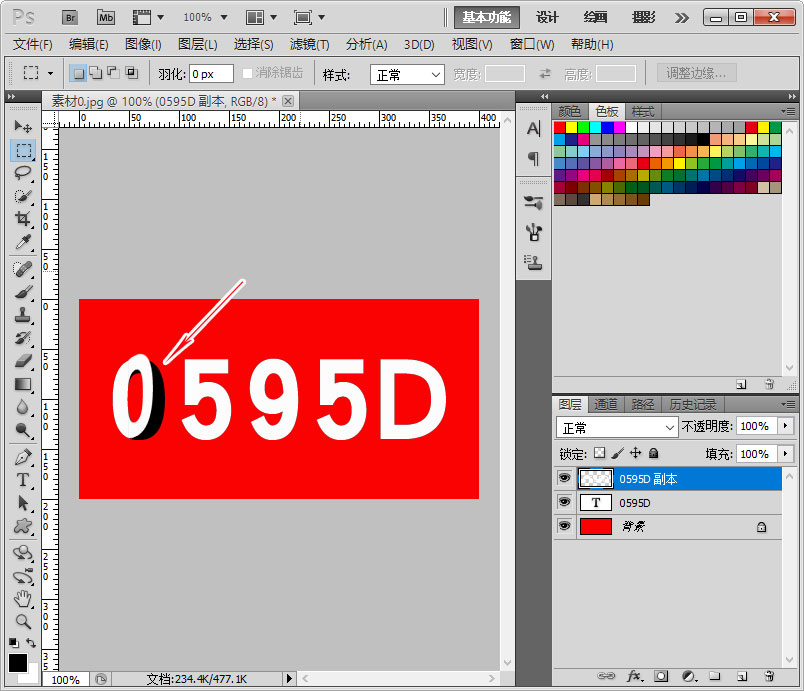
Task: Open the 样式 dropdown
Action: coord(407,75)
